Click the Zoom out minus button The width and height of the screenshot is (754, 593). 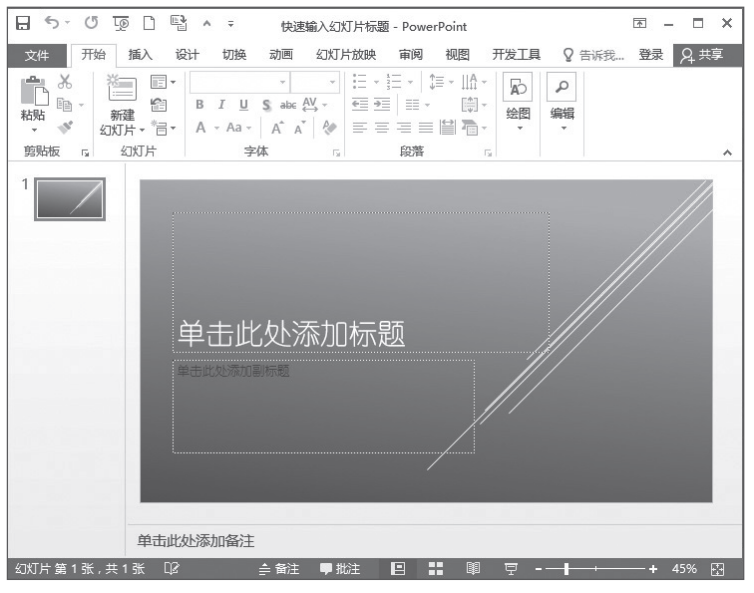[539, 569]
